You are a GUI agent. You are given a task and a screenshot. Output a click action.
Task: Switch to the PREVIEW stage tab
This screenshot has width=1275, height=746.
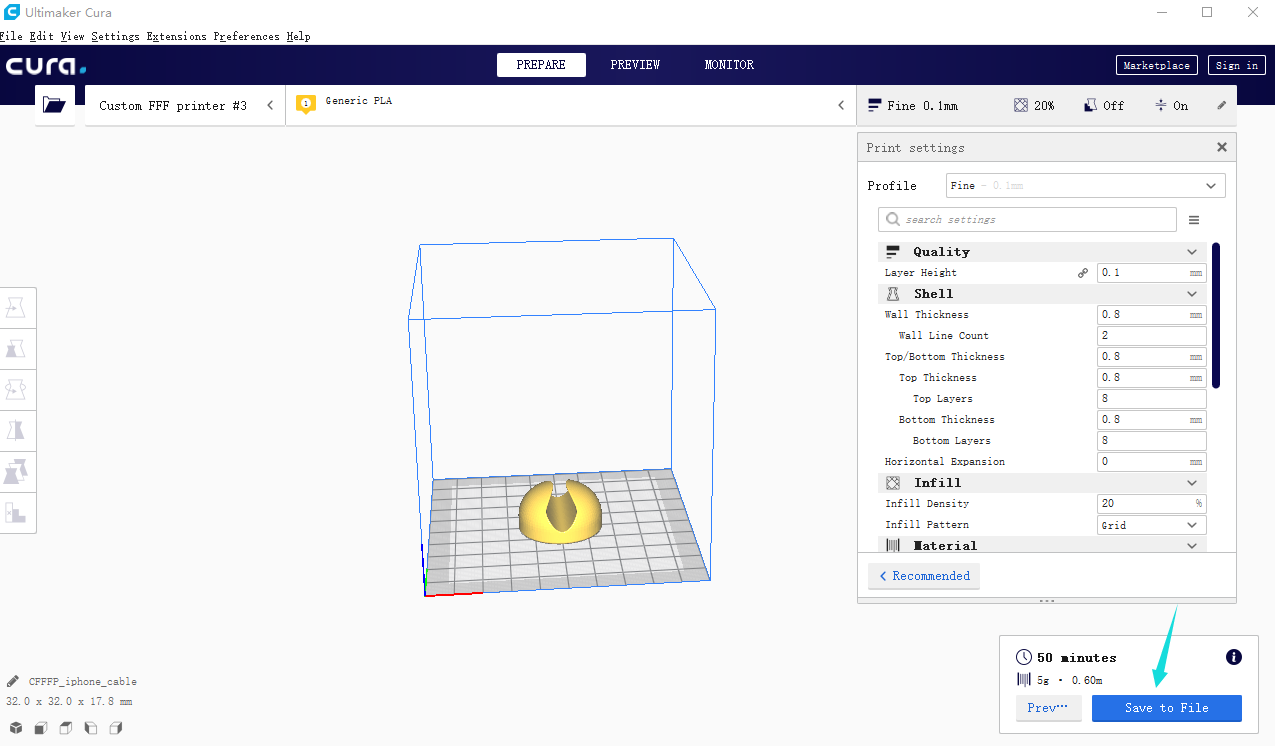635,65
